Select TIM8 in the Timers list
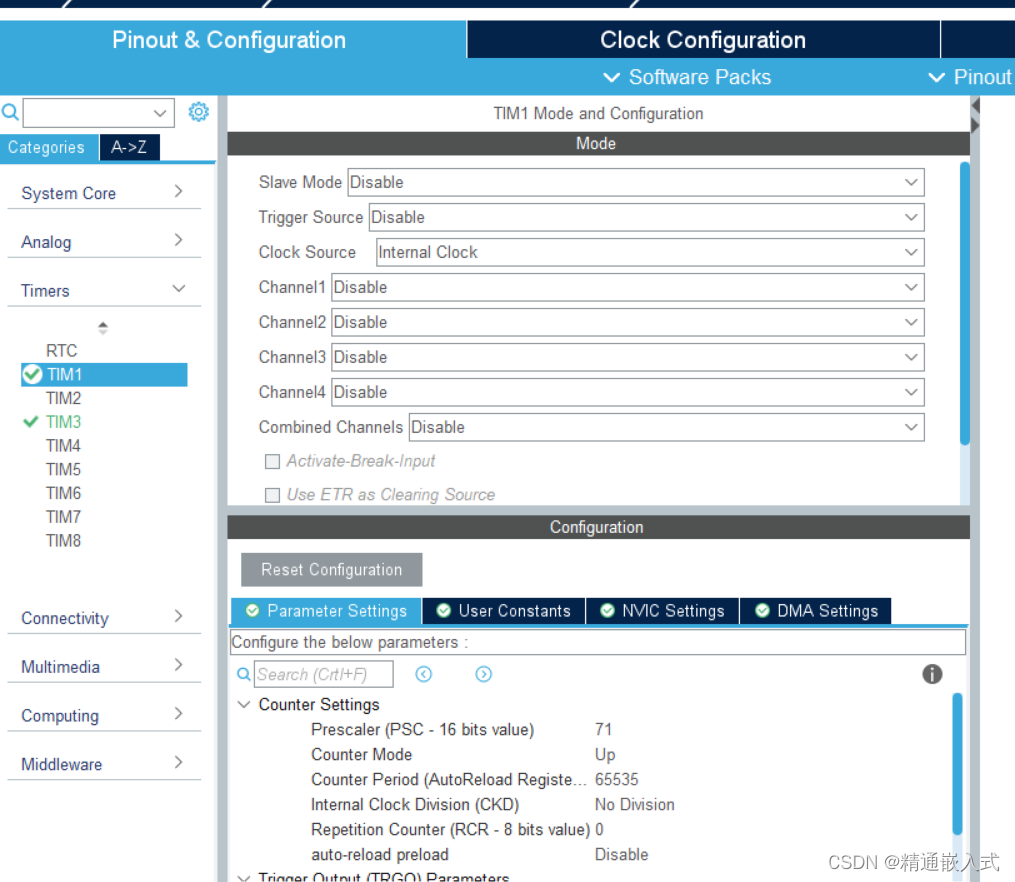 pos(63,540)
